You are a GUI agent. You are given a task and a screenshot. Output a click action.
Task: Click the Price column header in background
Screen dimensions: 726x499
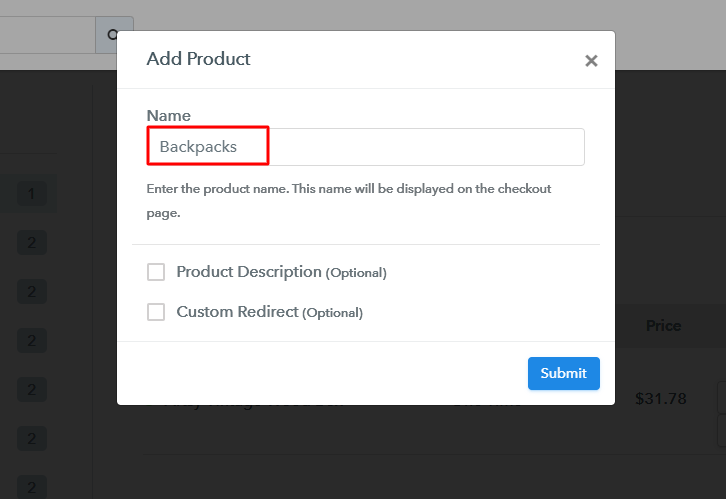(663, 326)
